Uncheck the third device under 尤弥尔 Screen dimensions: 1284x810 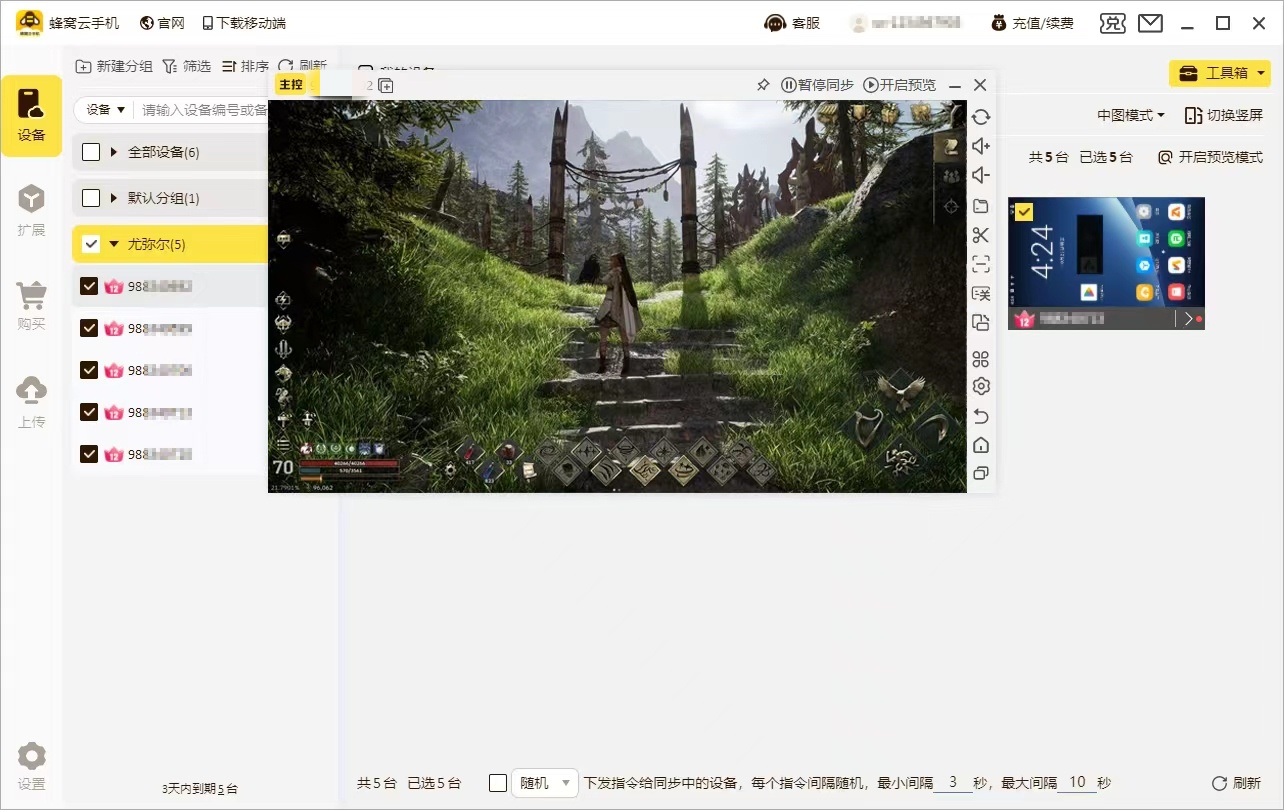tap(89, 370)
